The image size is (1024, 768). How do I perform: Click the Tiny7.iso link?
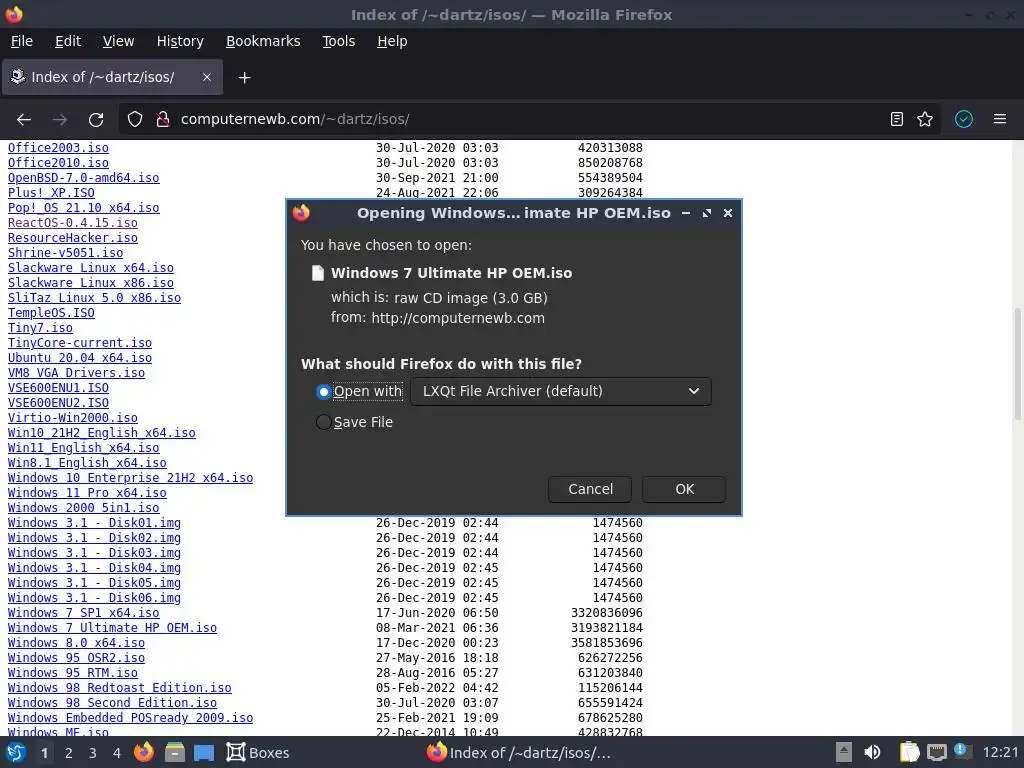point(40,328)
